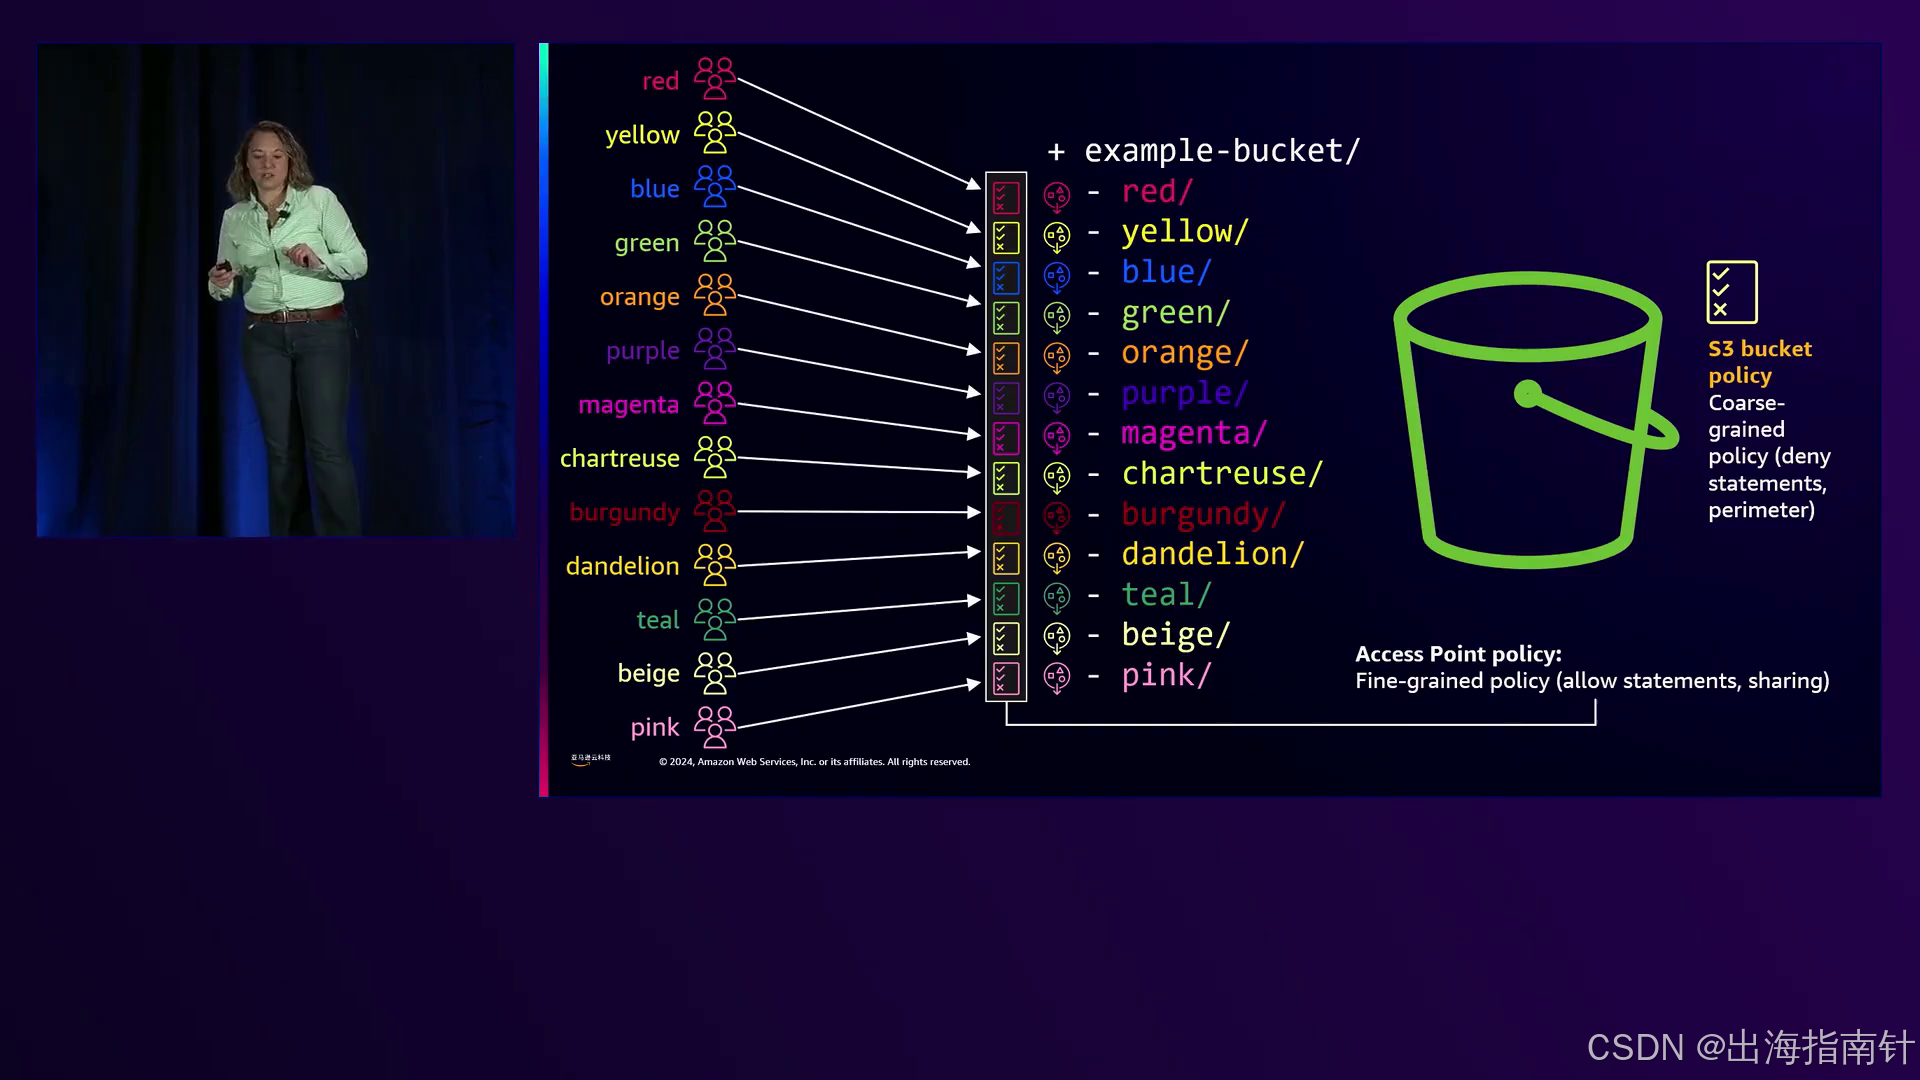Click the red policy checklist box
Image resolution: width=1920 pixels, height=1080 pixels.
coord(1006,197)
